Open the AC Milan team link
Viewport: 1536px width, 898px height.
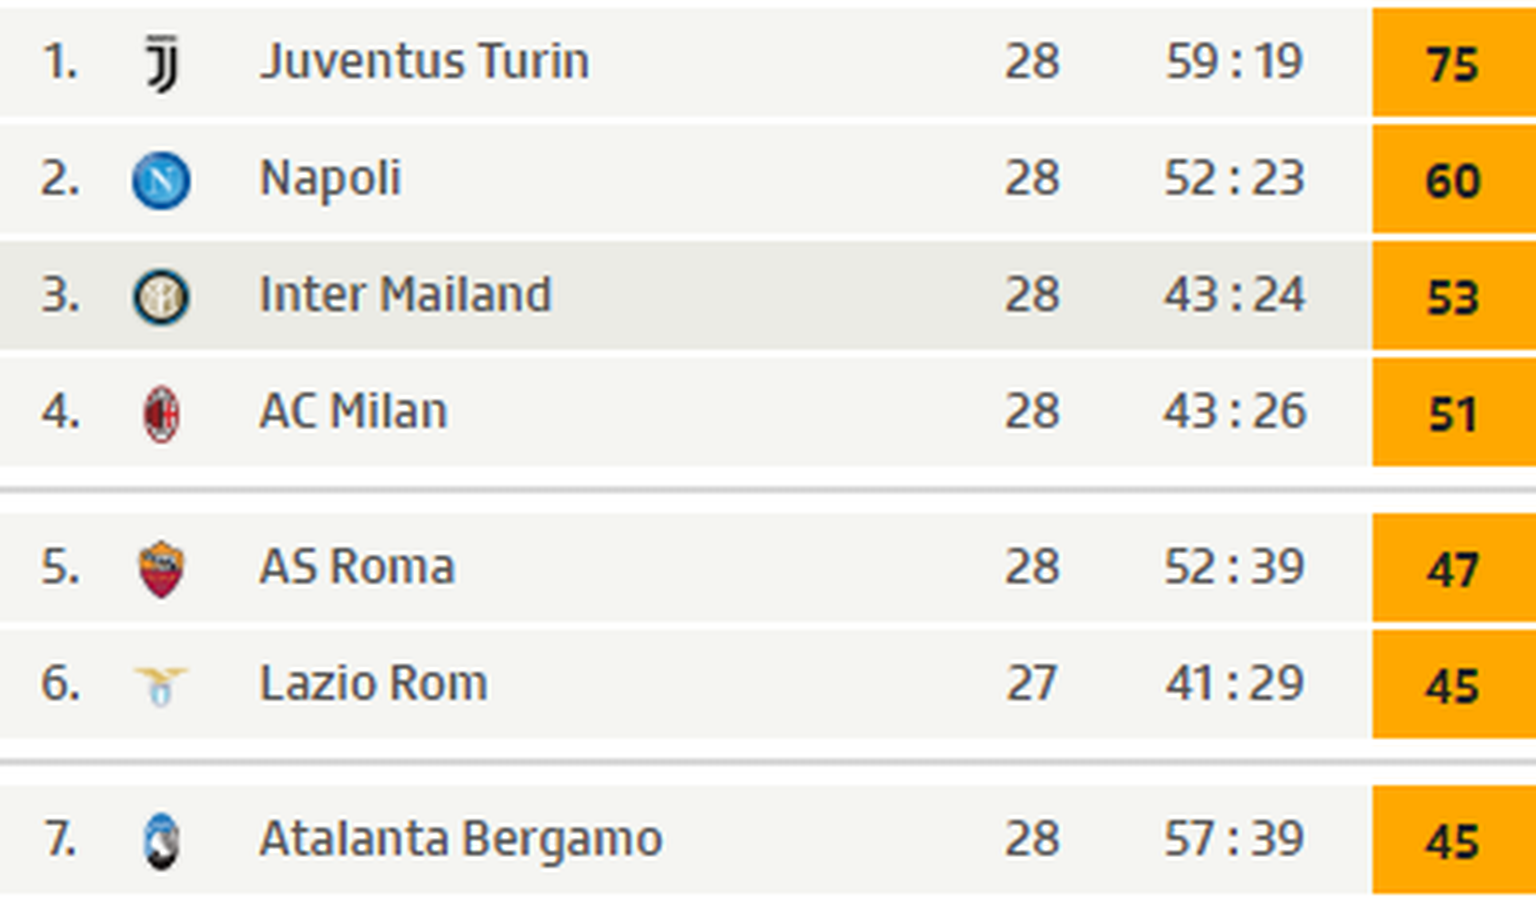point(353,412)
